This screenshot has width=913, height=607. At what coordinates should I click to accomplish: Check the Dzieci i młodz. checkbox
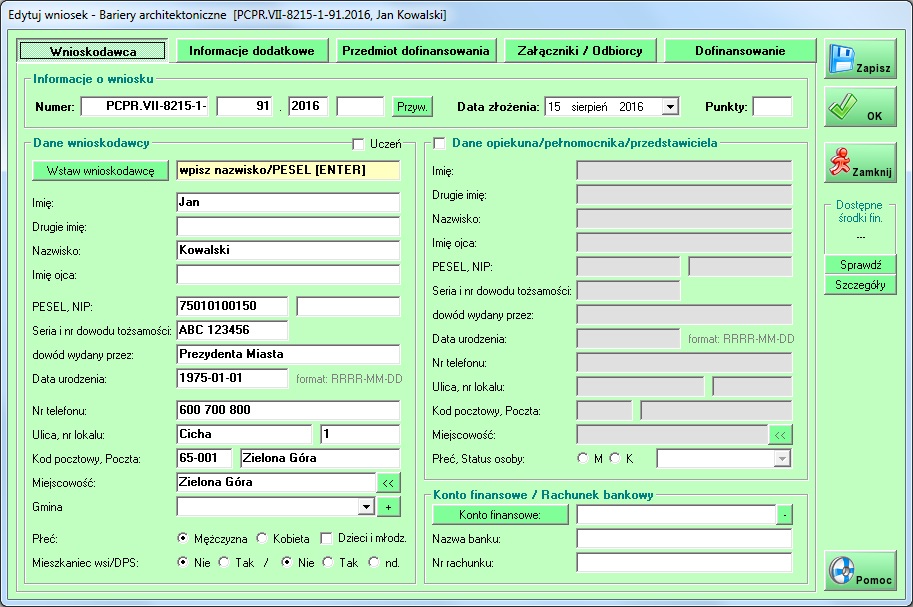pyautogui.click(x=326, y=538)
